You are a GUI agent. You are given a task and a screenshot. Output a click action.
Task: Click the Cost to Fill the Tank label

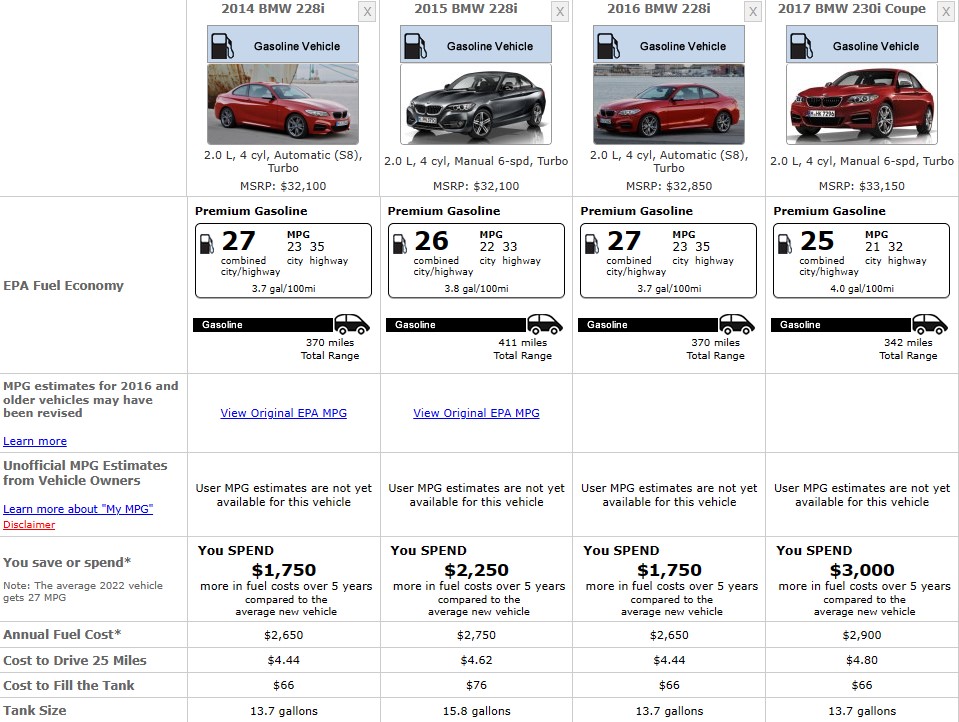pyautogui.click(x=68, y=685)
